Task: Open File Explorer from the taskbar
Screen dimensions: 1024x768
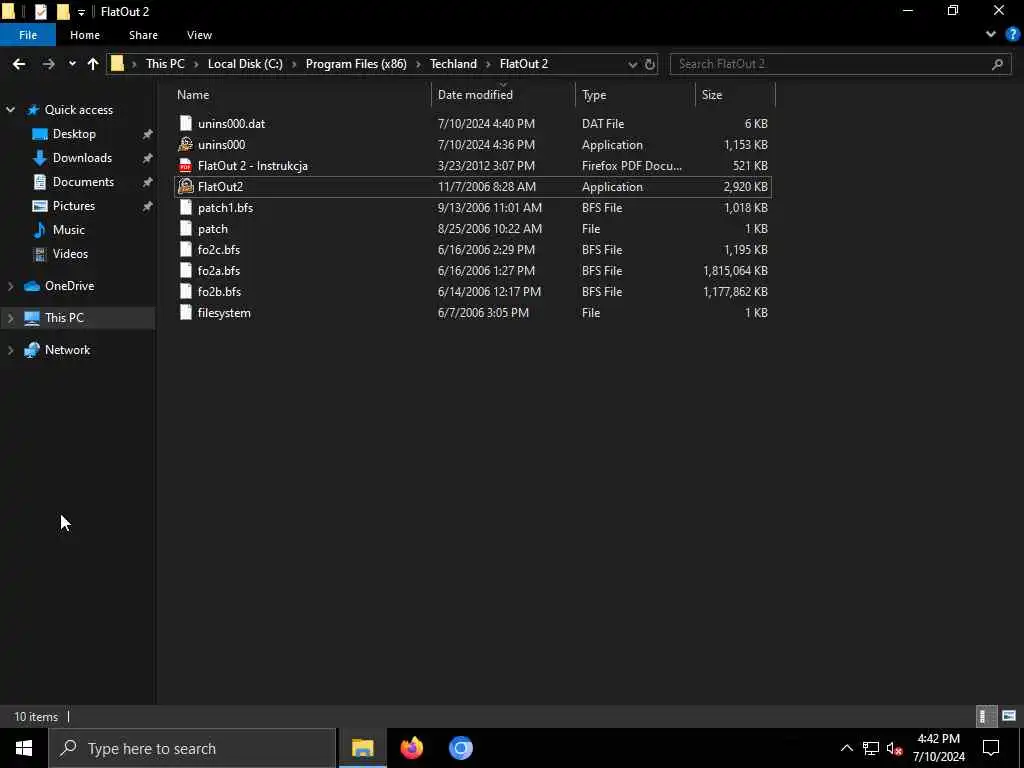Action: click(362, 748)
